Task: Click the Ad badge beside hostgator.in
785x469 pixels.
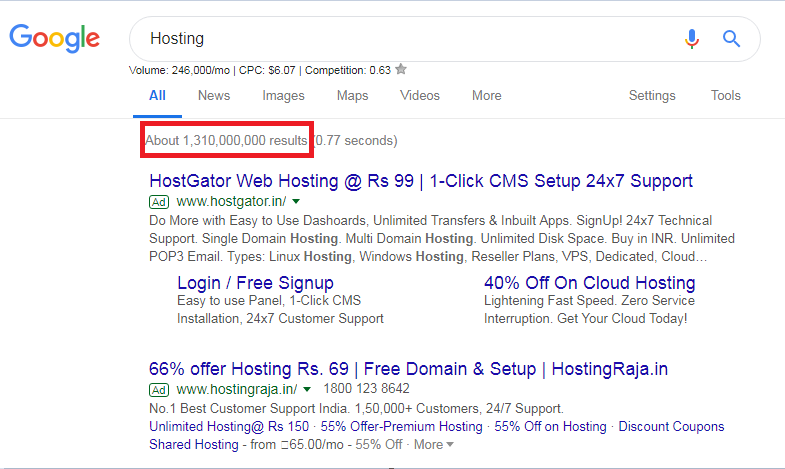Action: pos(159,202)
